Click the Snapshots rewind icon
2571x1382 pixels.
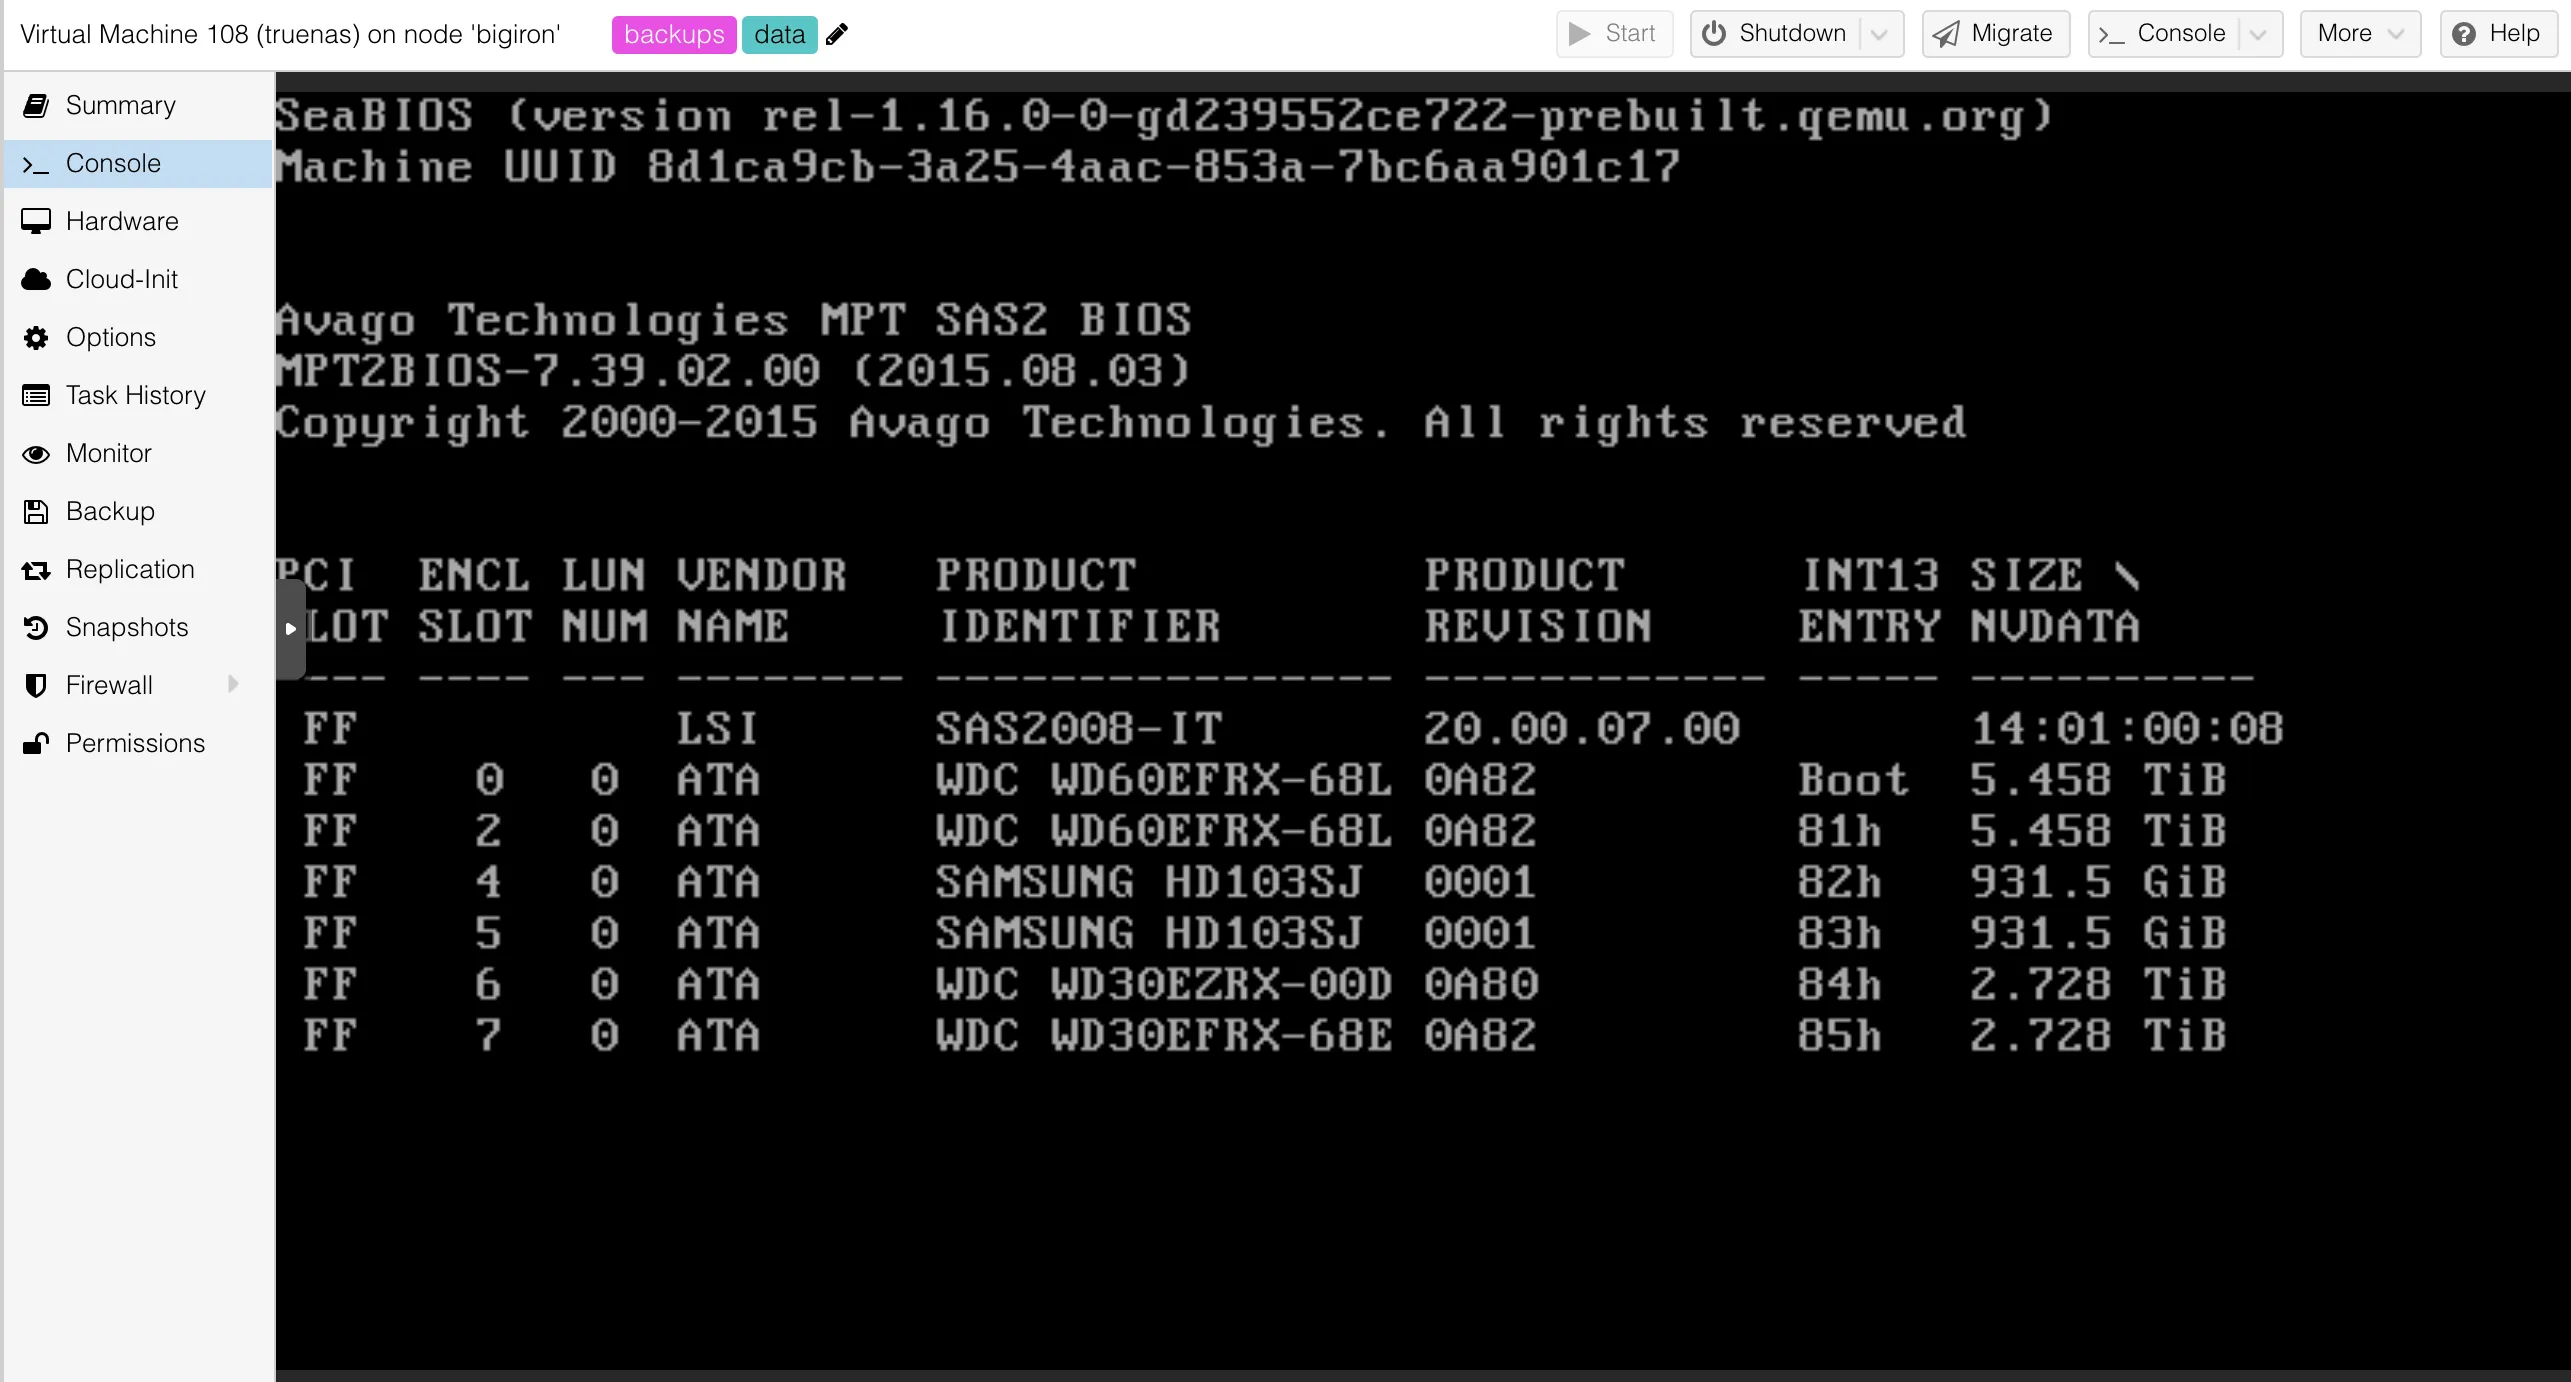(37, 627)
